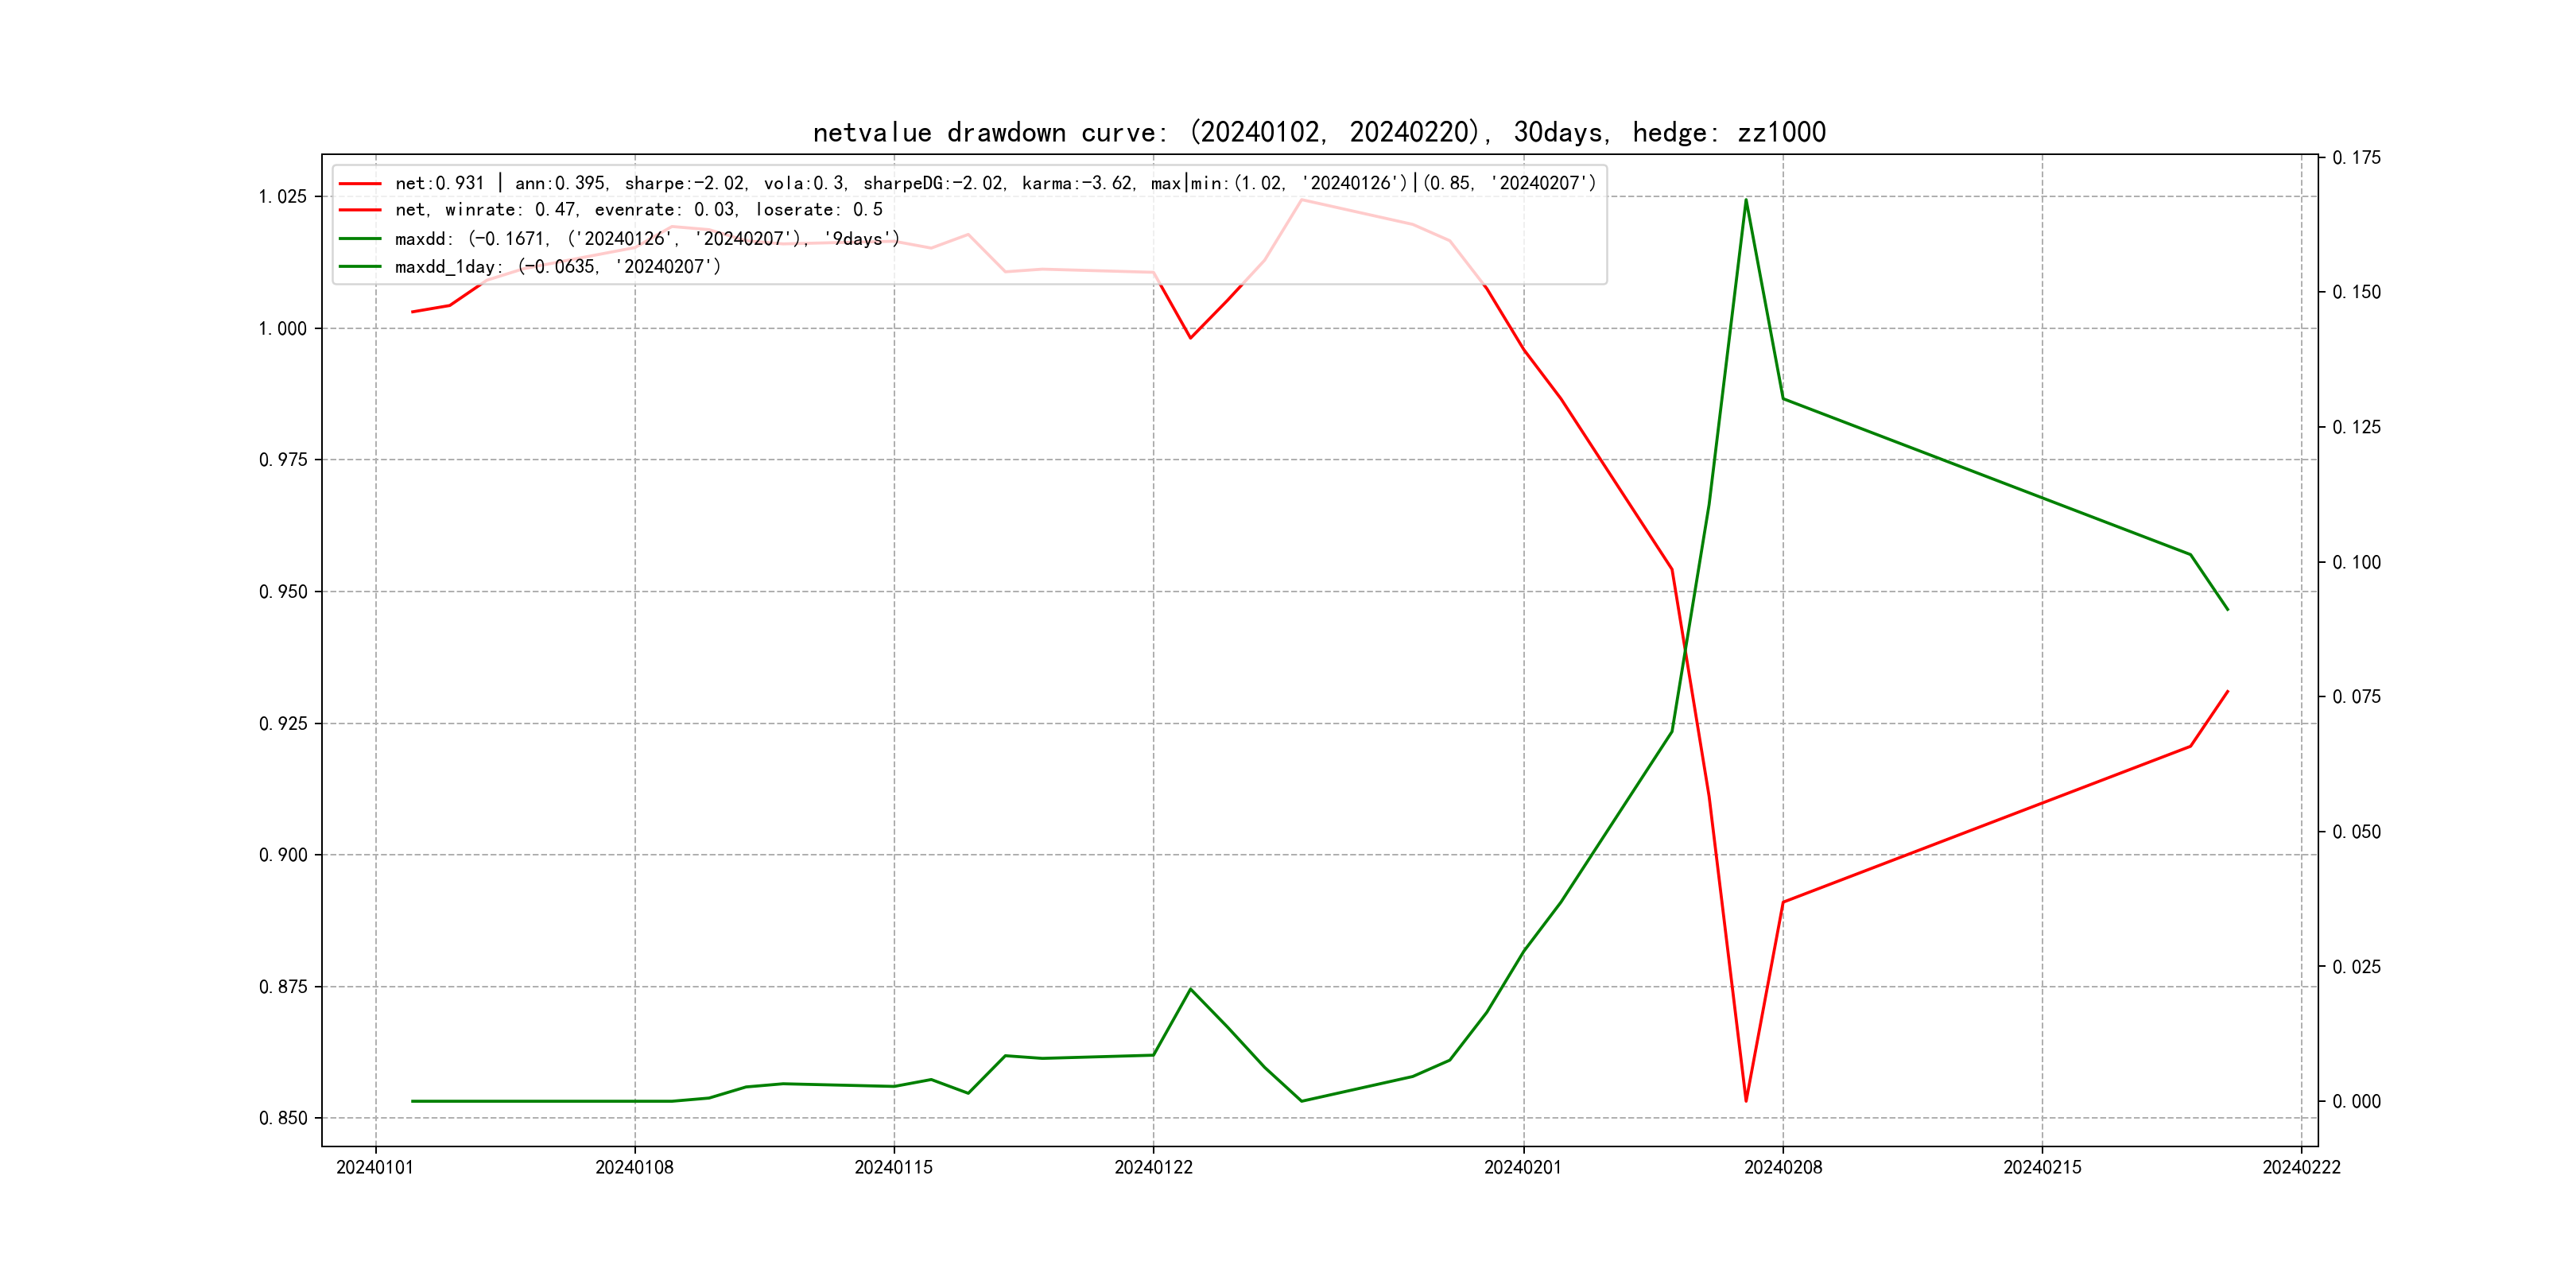Click the 20240208 x-axis date label
2576x1288 pixels.
[x=1783, y=1168]
